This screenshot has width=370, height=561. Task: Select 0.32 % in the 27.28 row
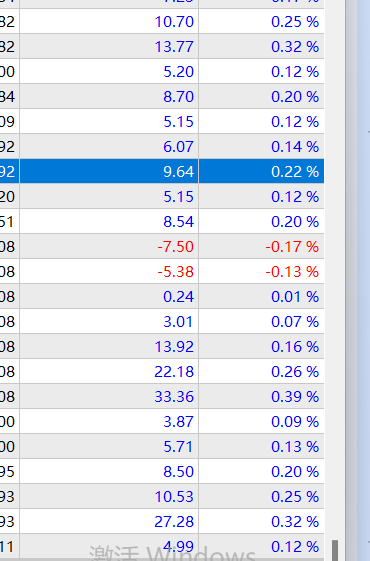tap(295, 522)
